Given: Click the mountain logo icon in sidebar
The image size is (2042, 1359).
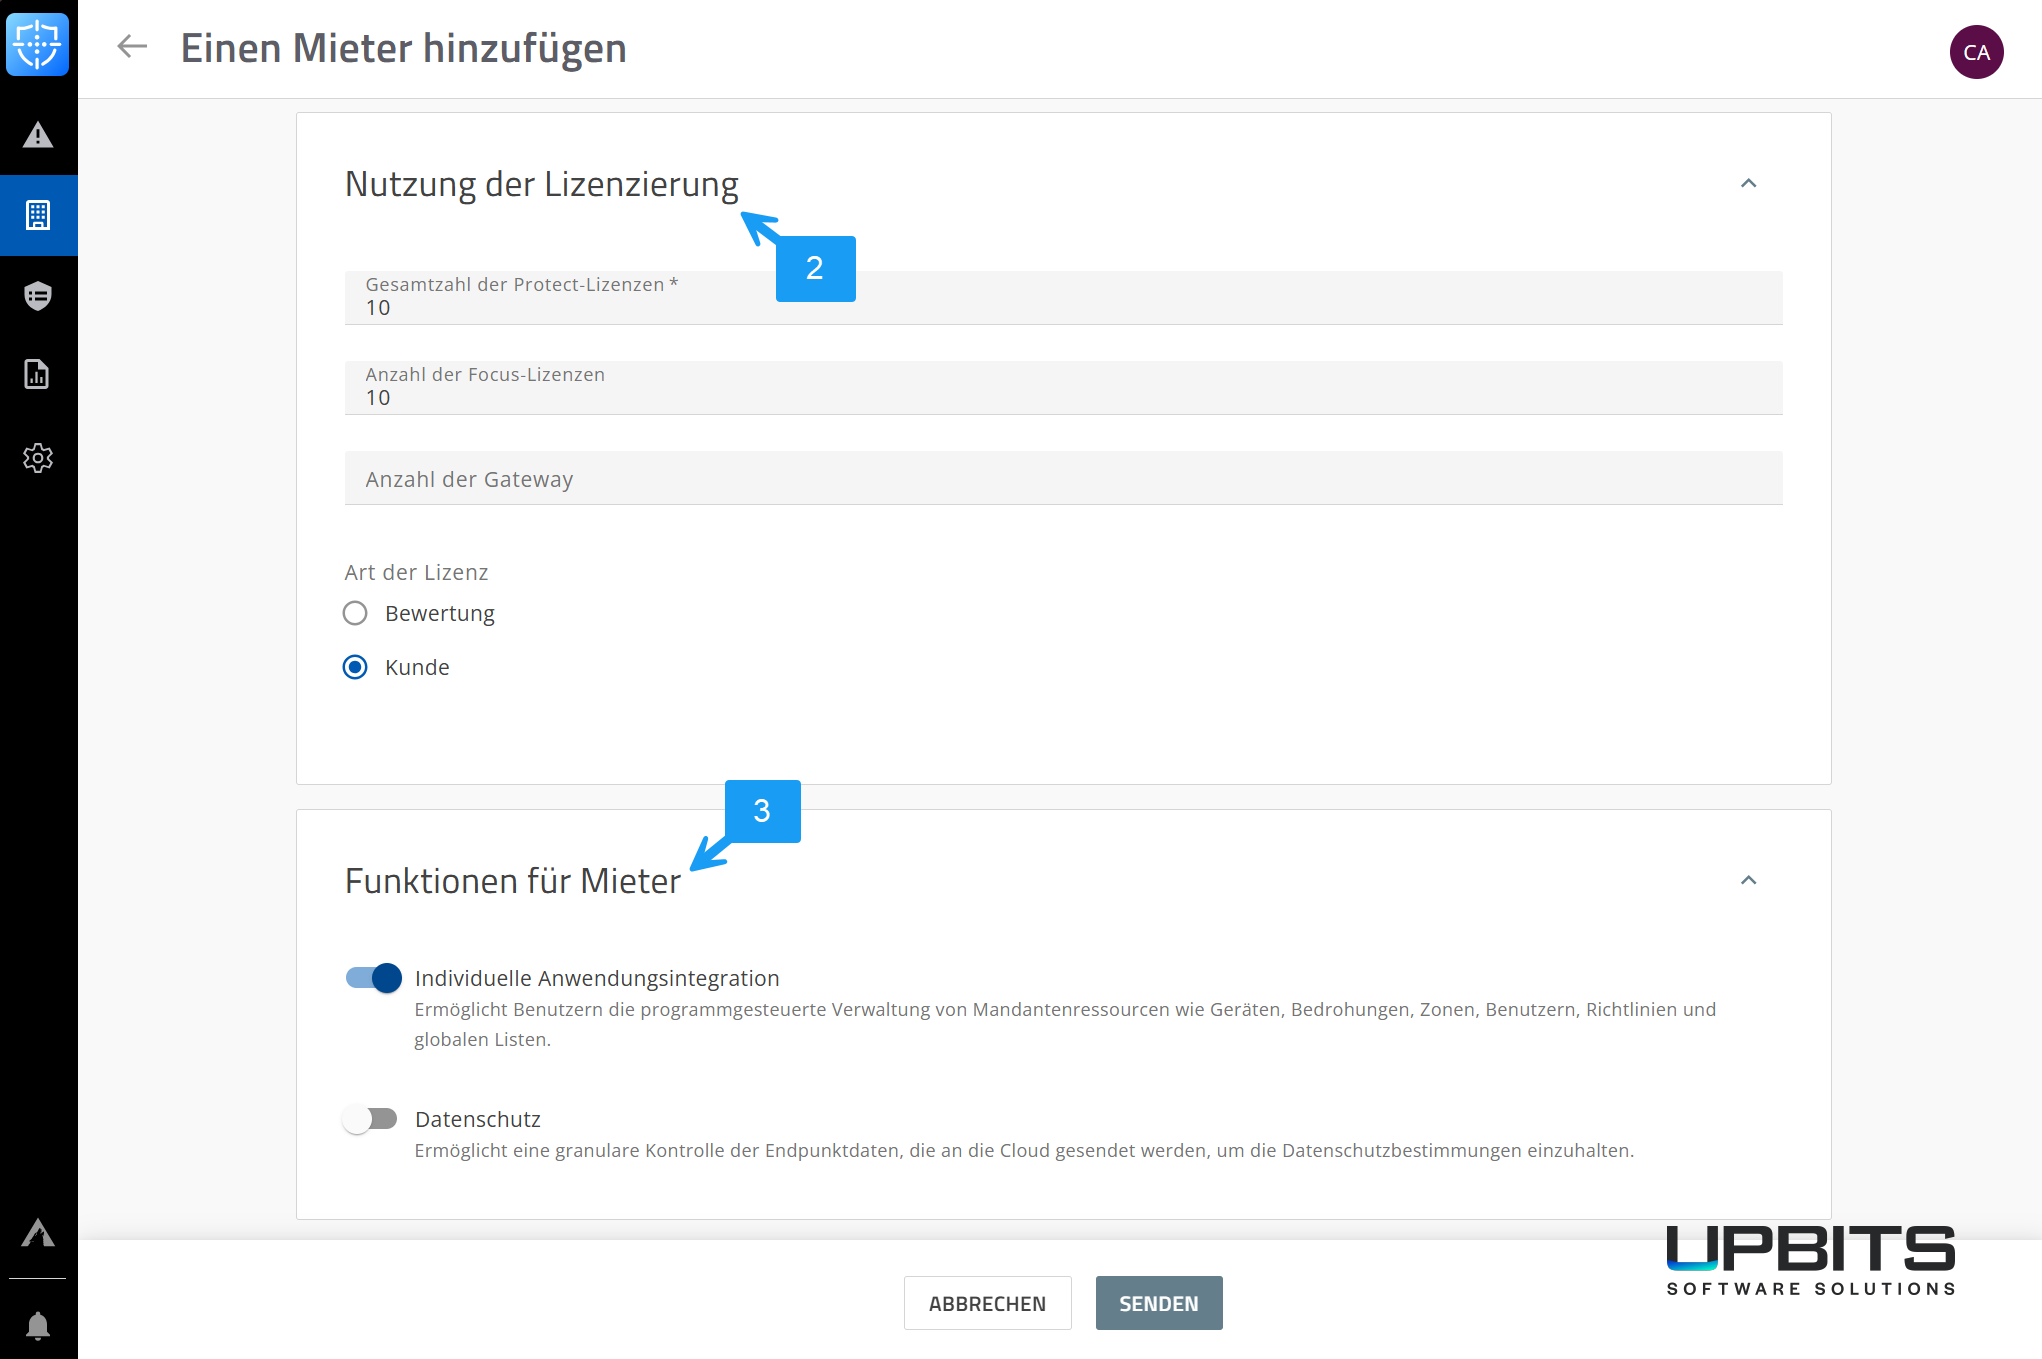Looking at the screenshot, I should tap(38, 1233).
